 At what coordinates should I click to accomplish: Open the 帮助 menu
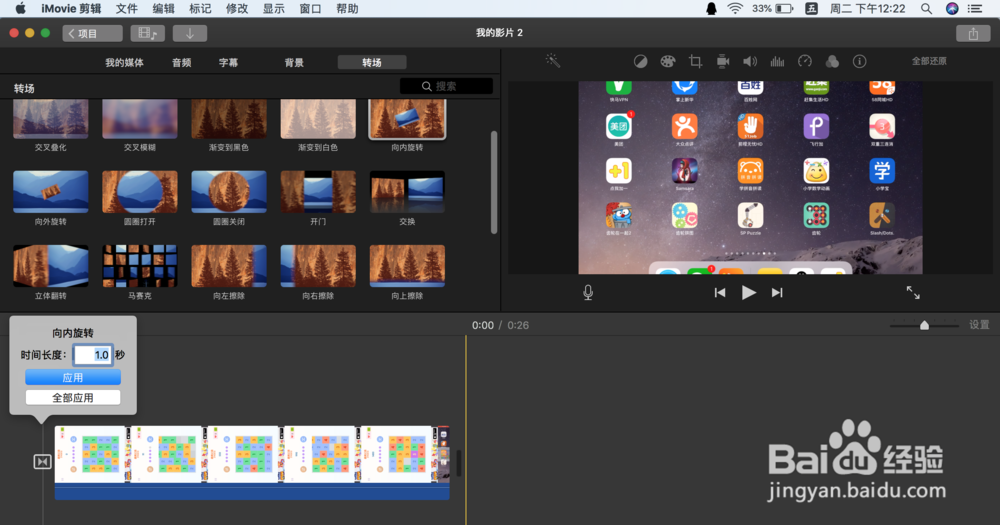(x=347, y=8)
